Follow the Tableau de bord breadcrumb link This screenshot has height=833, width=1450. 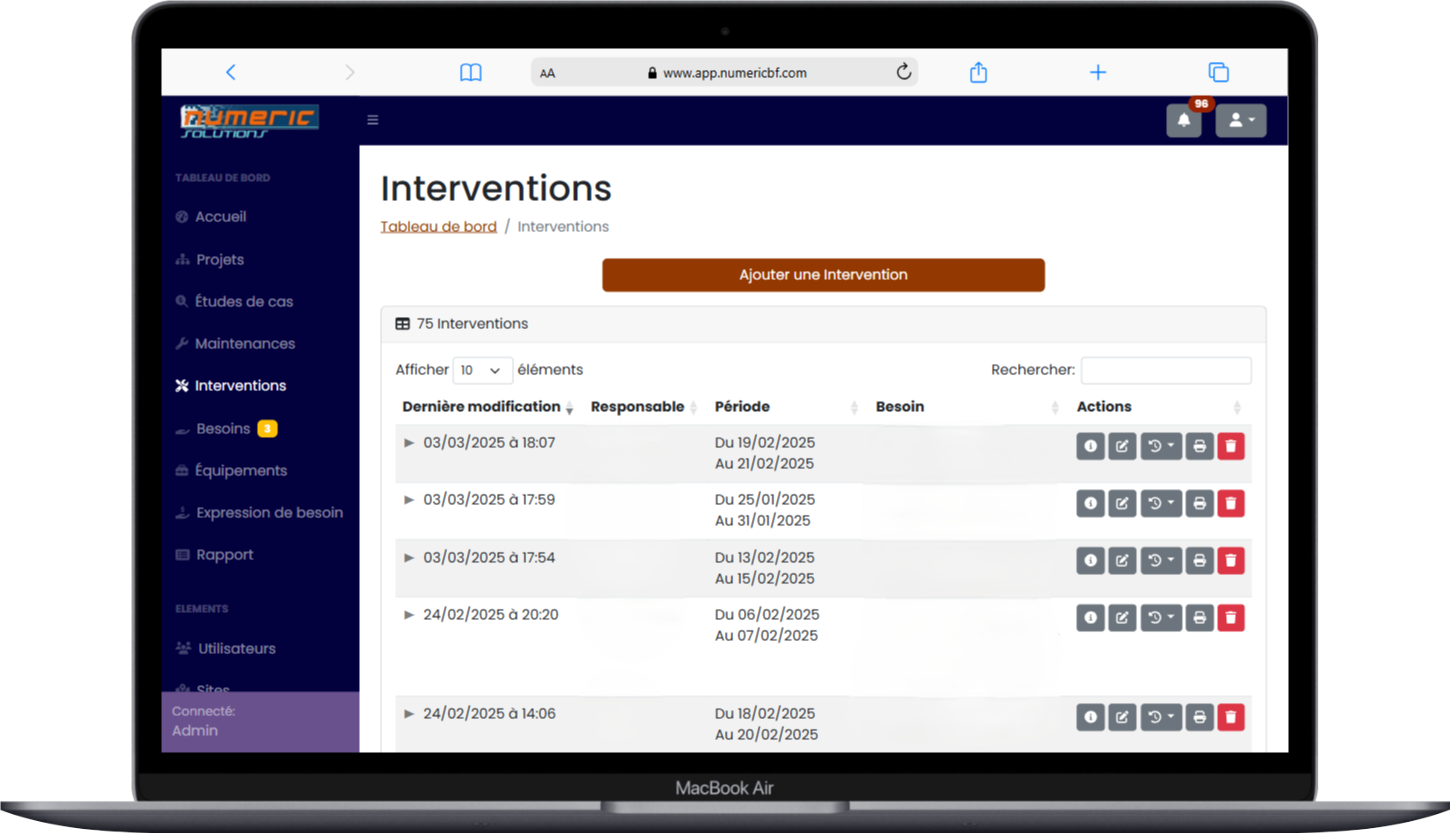(438, 227)
